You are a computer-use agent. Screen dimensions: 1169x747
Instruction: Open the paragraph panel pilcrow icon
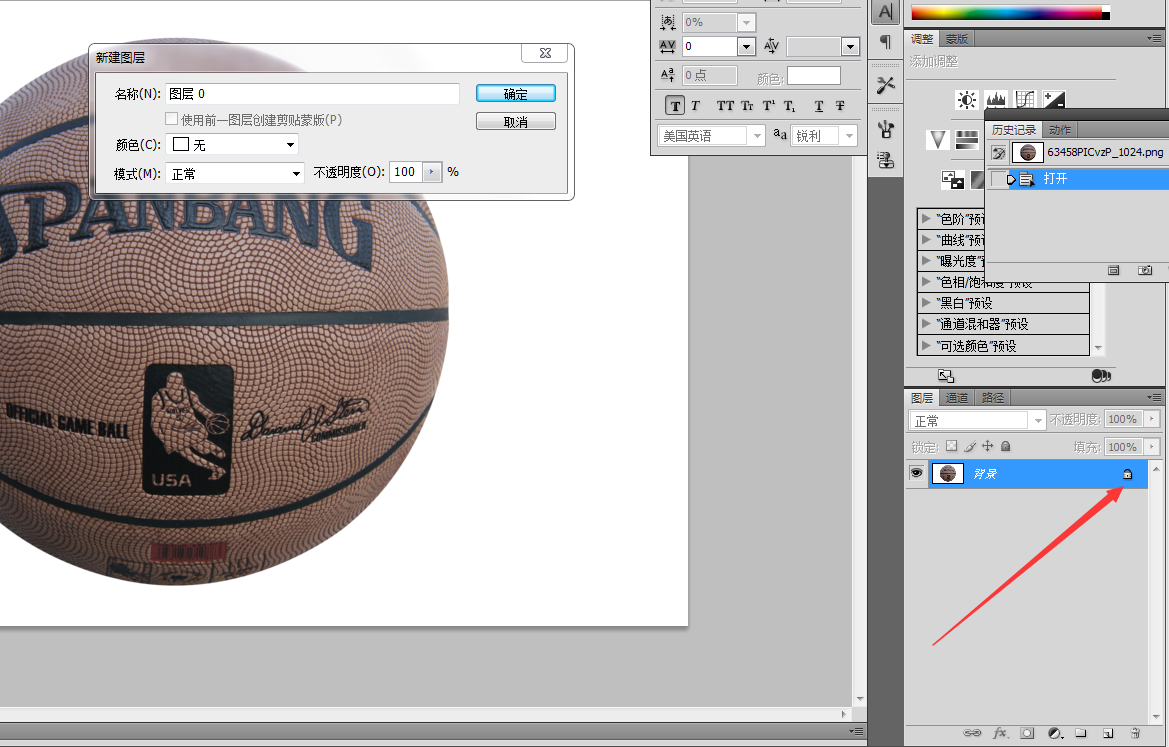[x=886, y=42]
